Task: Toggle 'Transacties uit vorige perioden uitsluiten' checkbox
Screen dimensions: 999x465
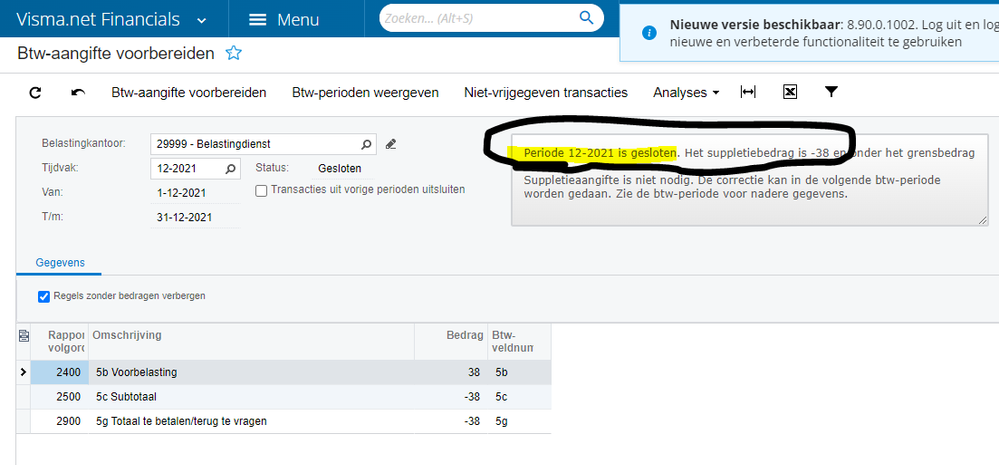Action: 261,190
